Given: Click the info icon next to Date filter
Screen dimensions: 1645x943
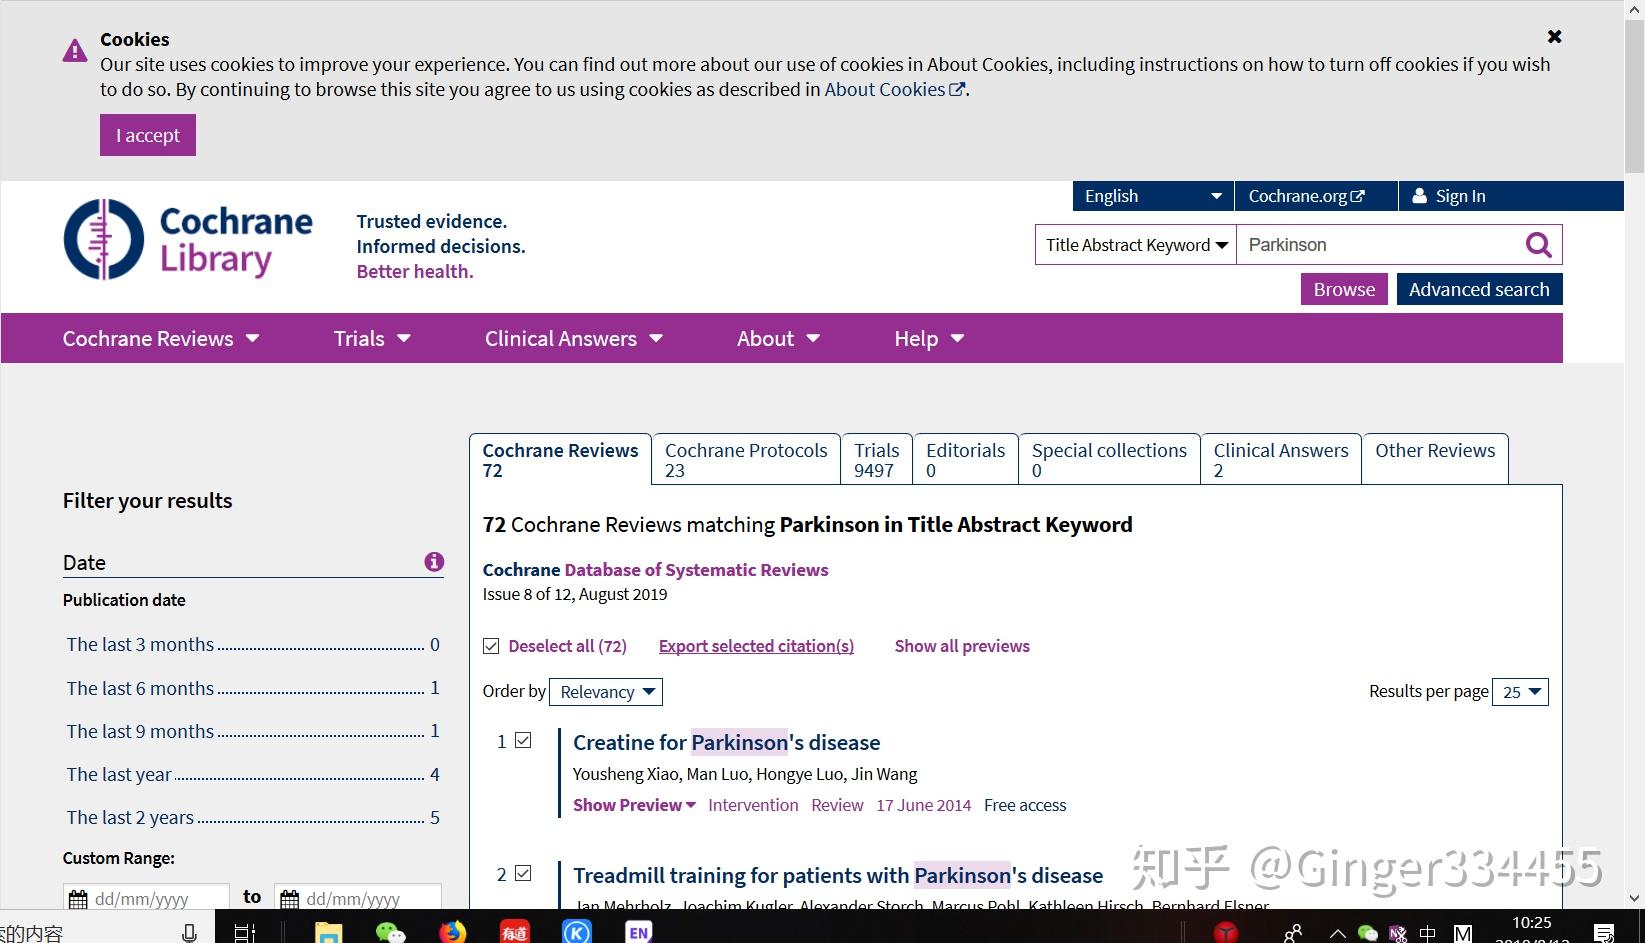Looking at the screenshot, I should (434, 562).
